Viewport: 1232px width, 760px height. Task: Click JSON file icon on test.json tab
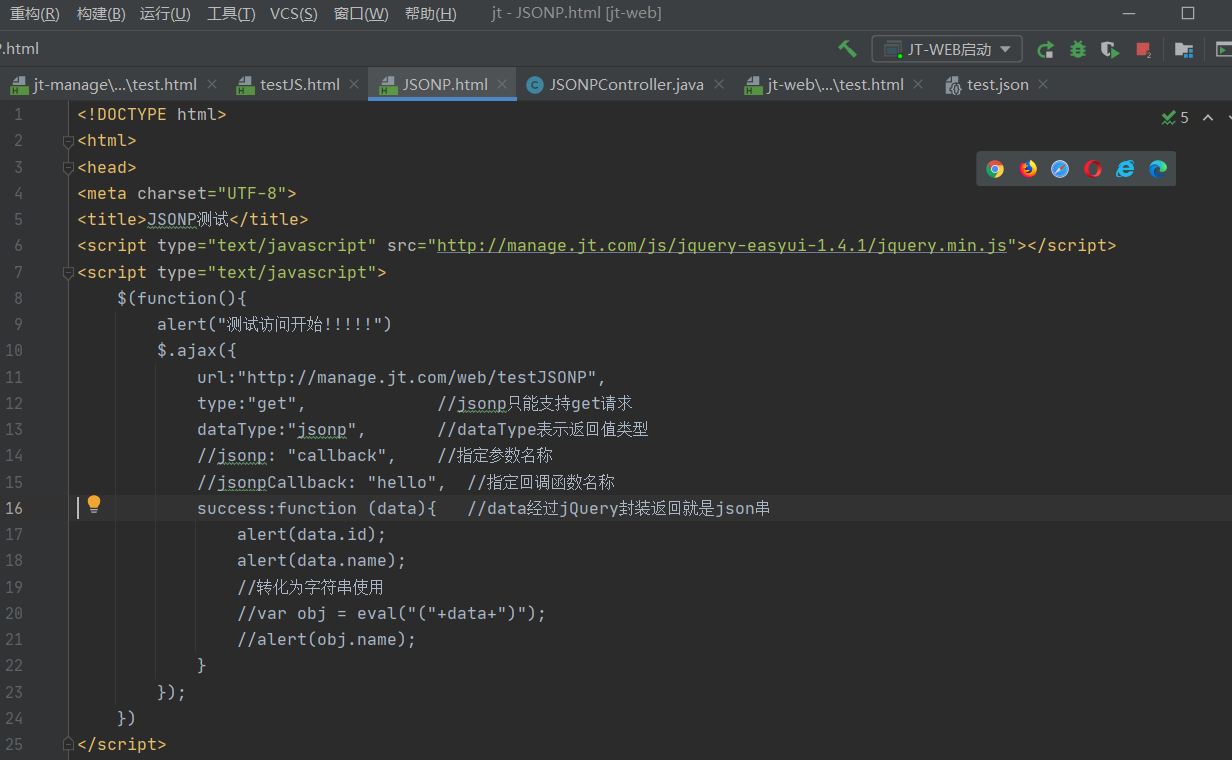[953, 85]
